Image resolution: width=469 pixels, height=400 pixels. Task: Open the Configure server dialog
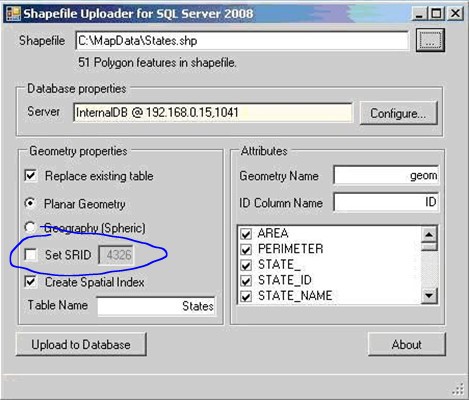pos(398,113)
